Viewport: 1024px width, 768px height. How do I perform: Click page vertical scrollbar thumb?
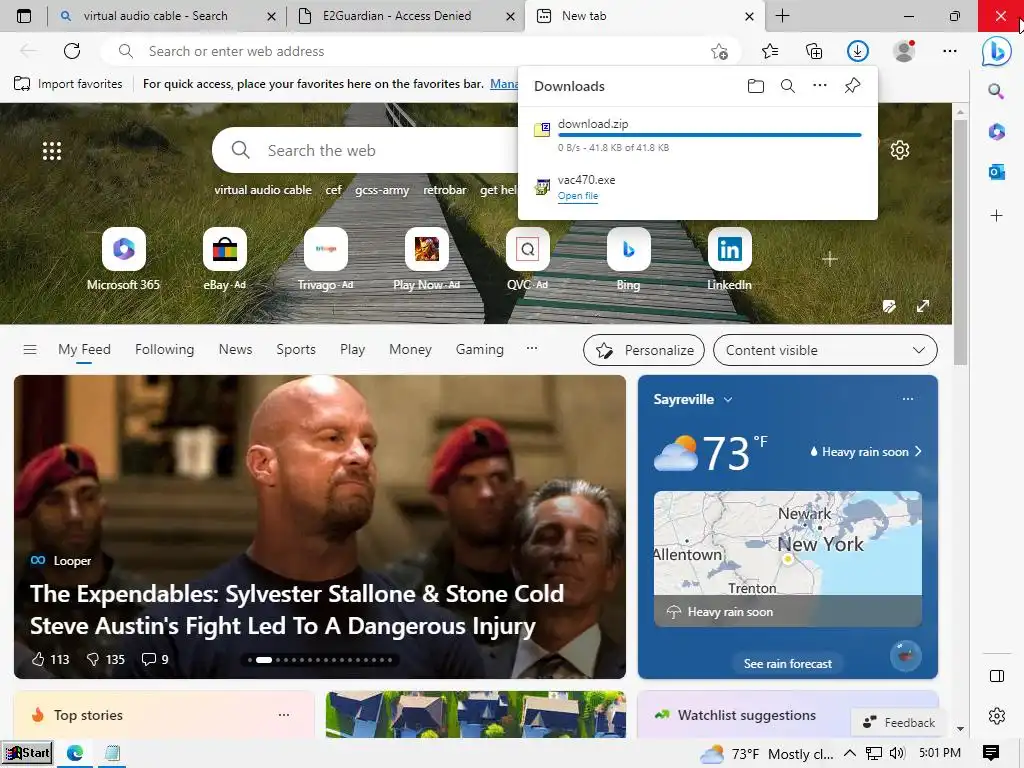[960, 242]
